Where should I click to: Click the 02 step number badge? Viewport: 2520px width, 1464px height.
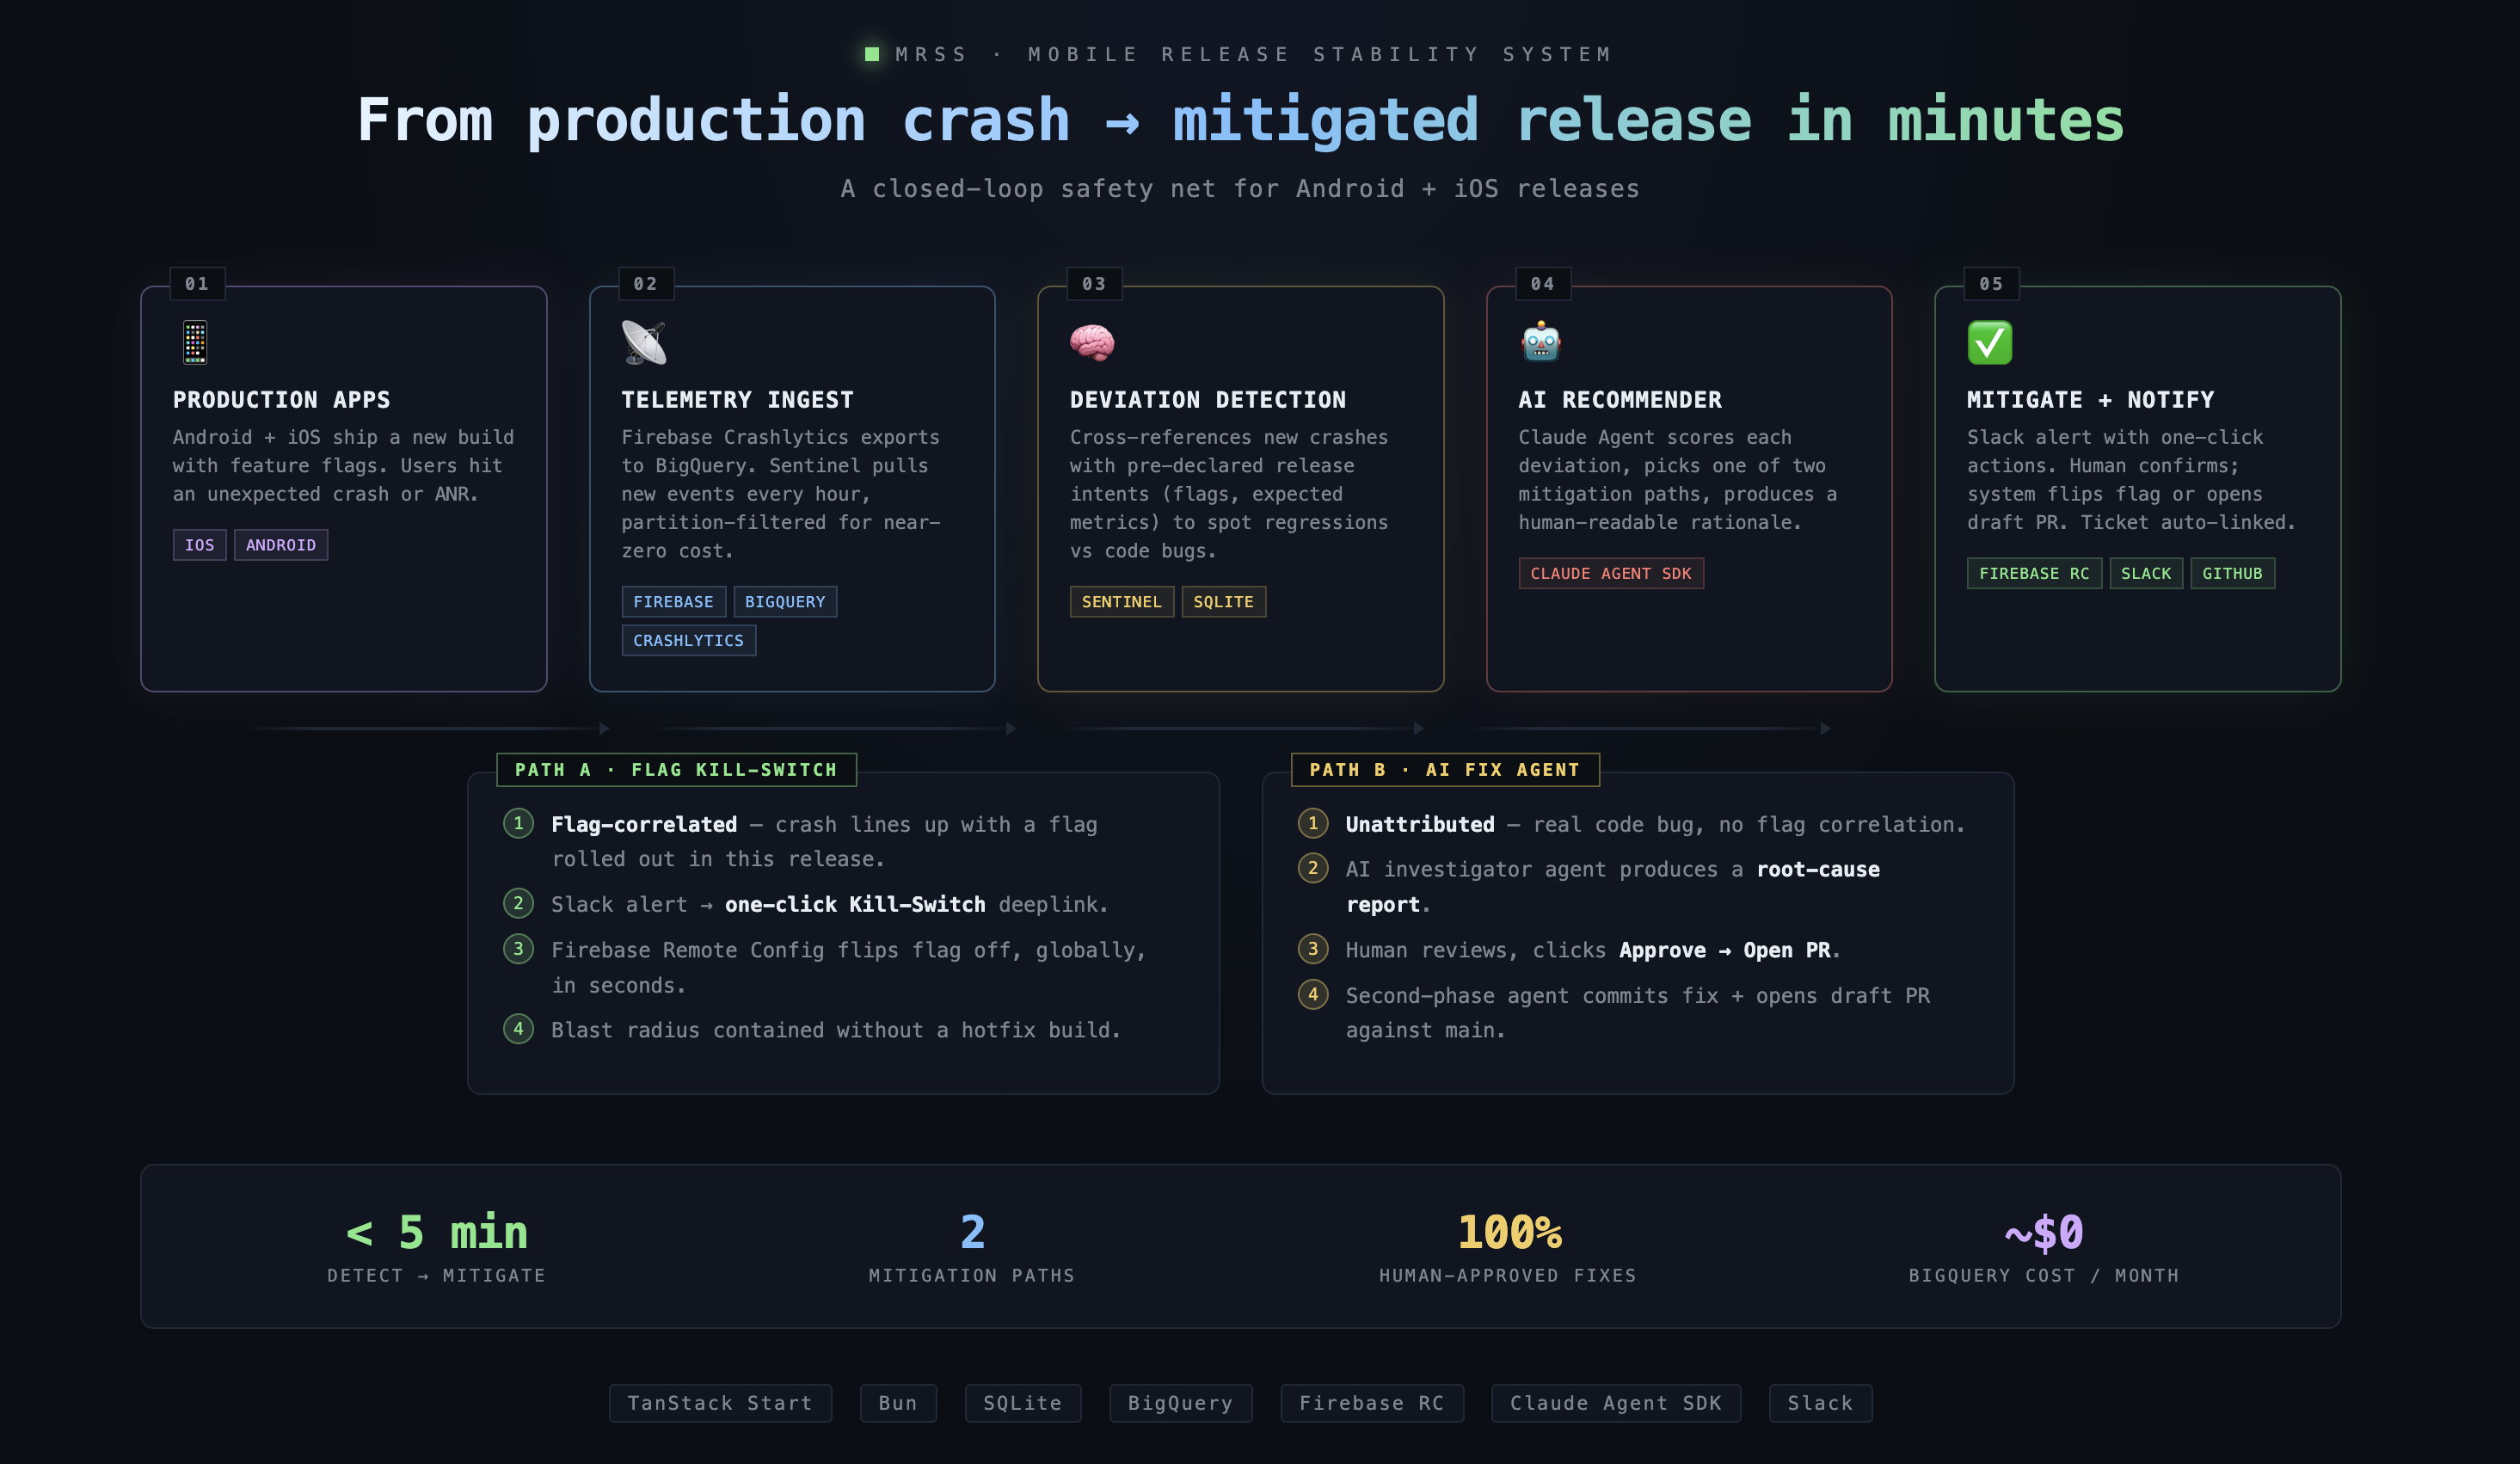[x=646, y=284]
